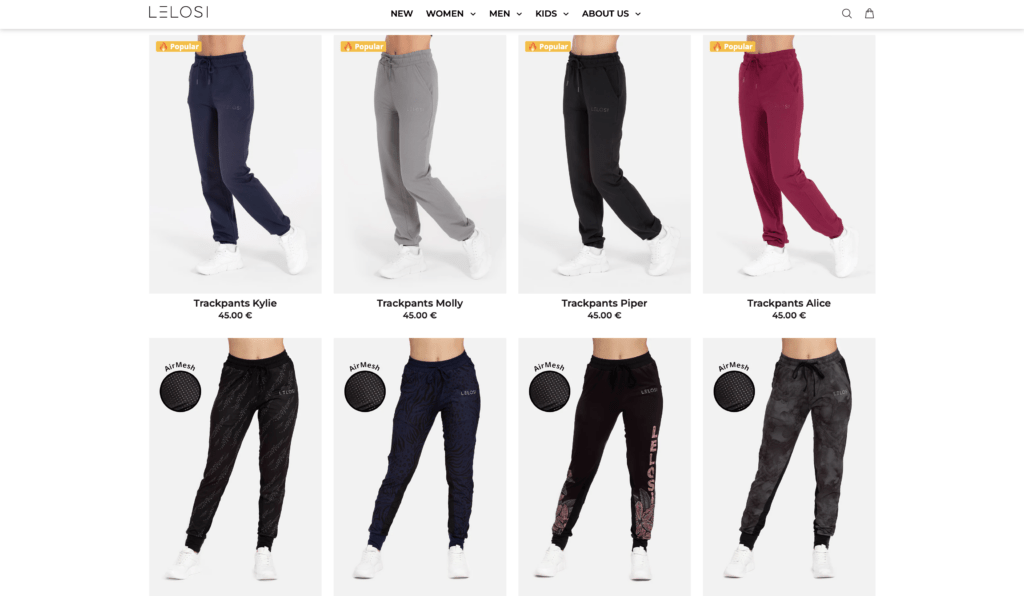Click Popular badge on Trackpants Alice
Viewport: 1024px width, 596px height.
[732, 46]
